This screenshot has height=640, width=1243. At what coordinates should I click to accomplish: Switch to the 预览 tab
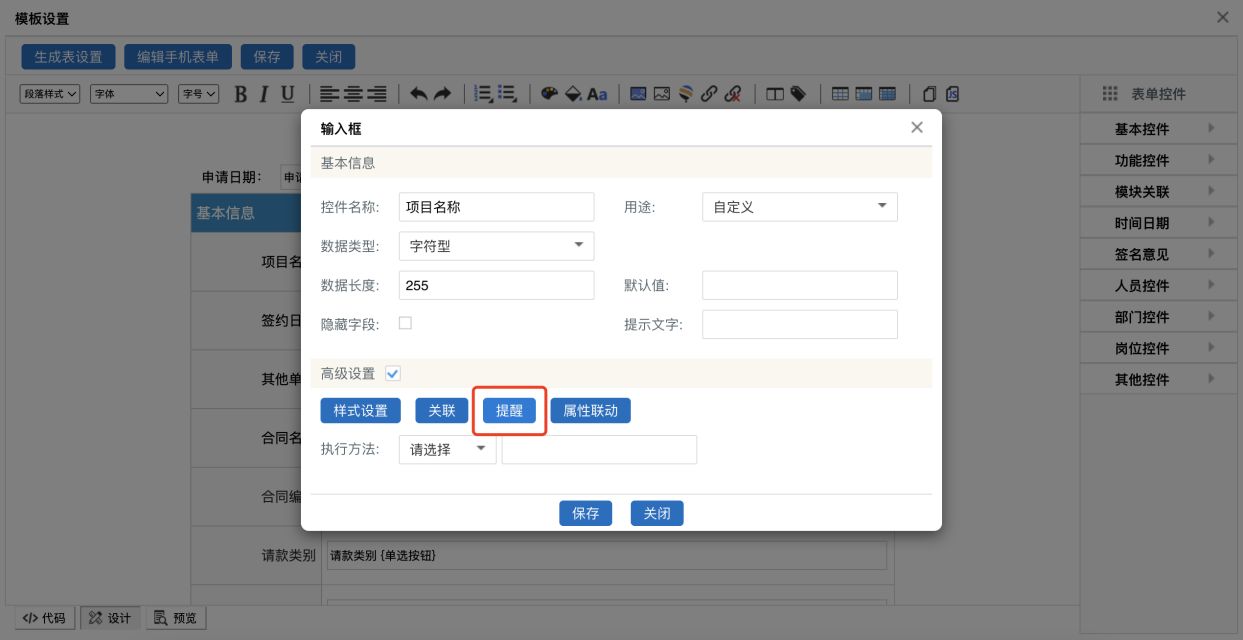pyautogui.click(x=176, y=618)
